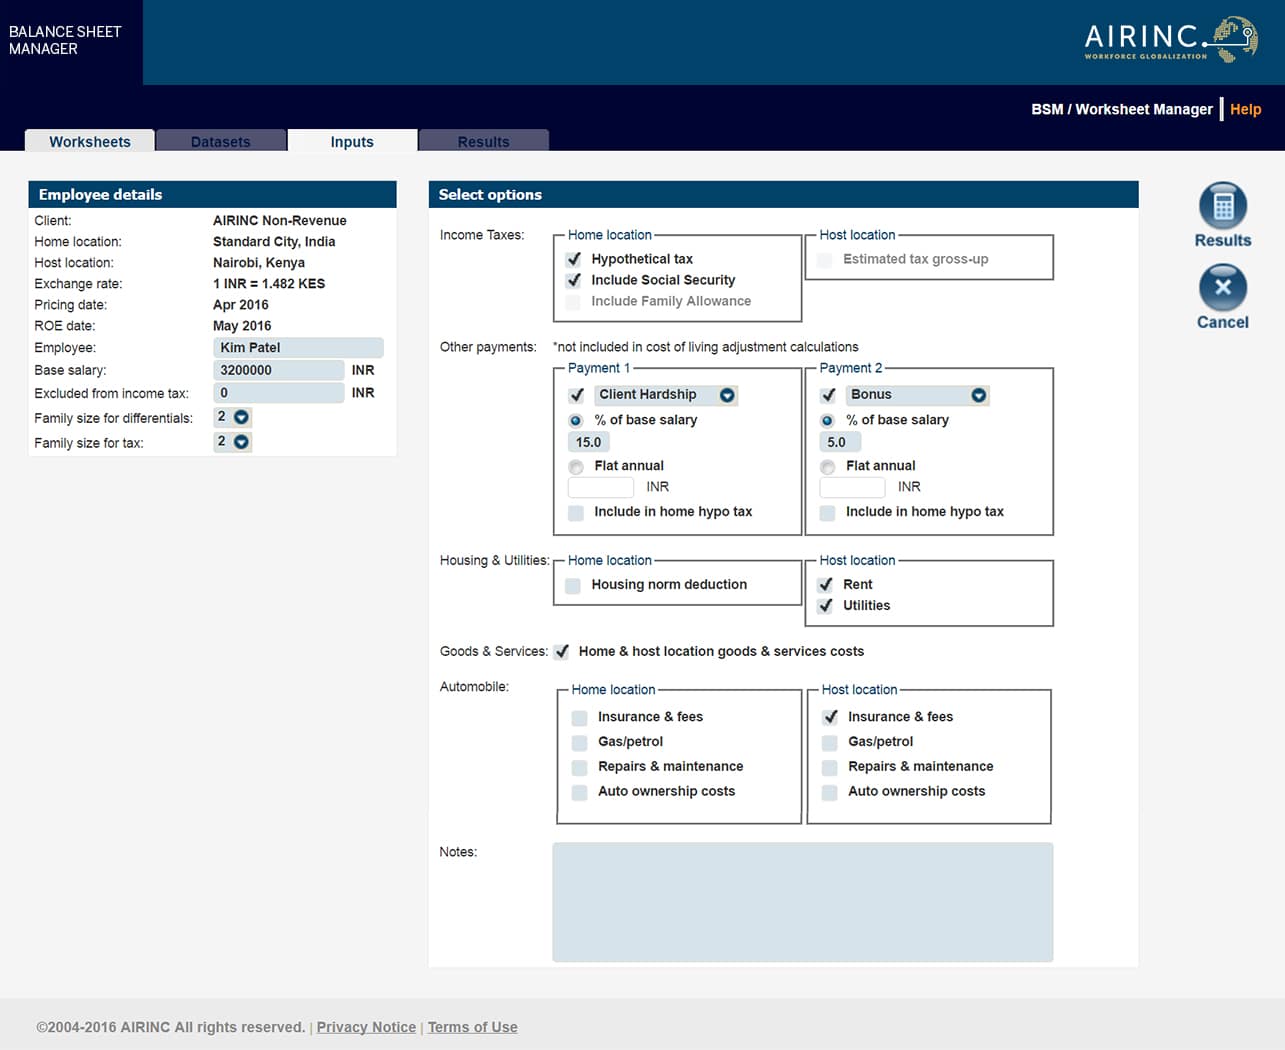
Task: Uncheck host location Rent checkbox
Action: [825, 585]
